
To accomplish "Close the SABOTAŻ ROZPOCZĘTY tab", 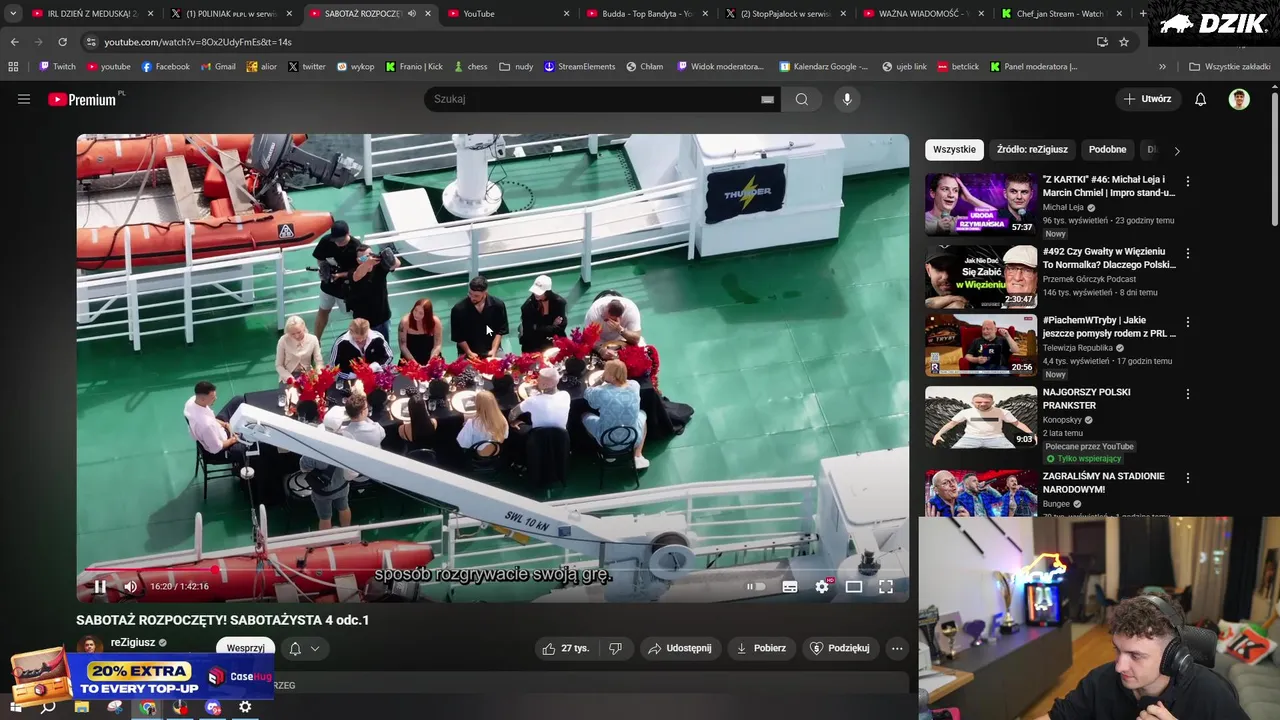I will (428, 14).
